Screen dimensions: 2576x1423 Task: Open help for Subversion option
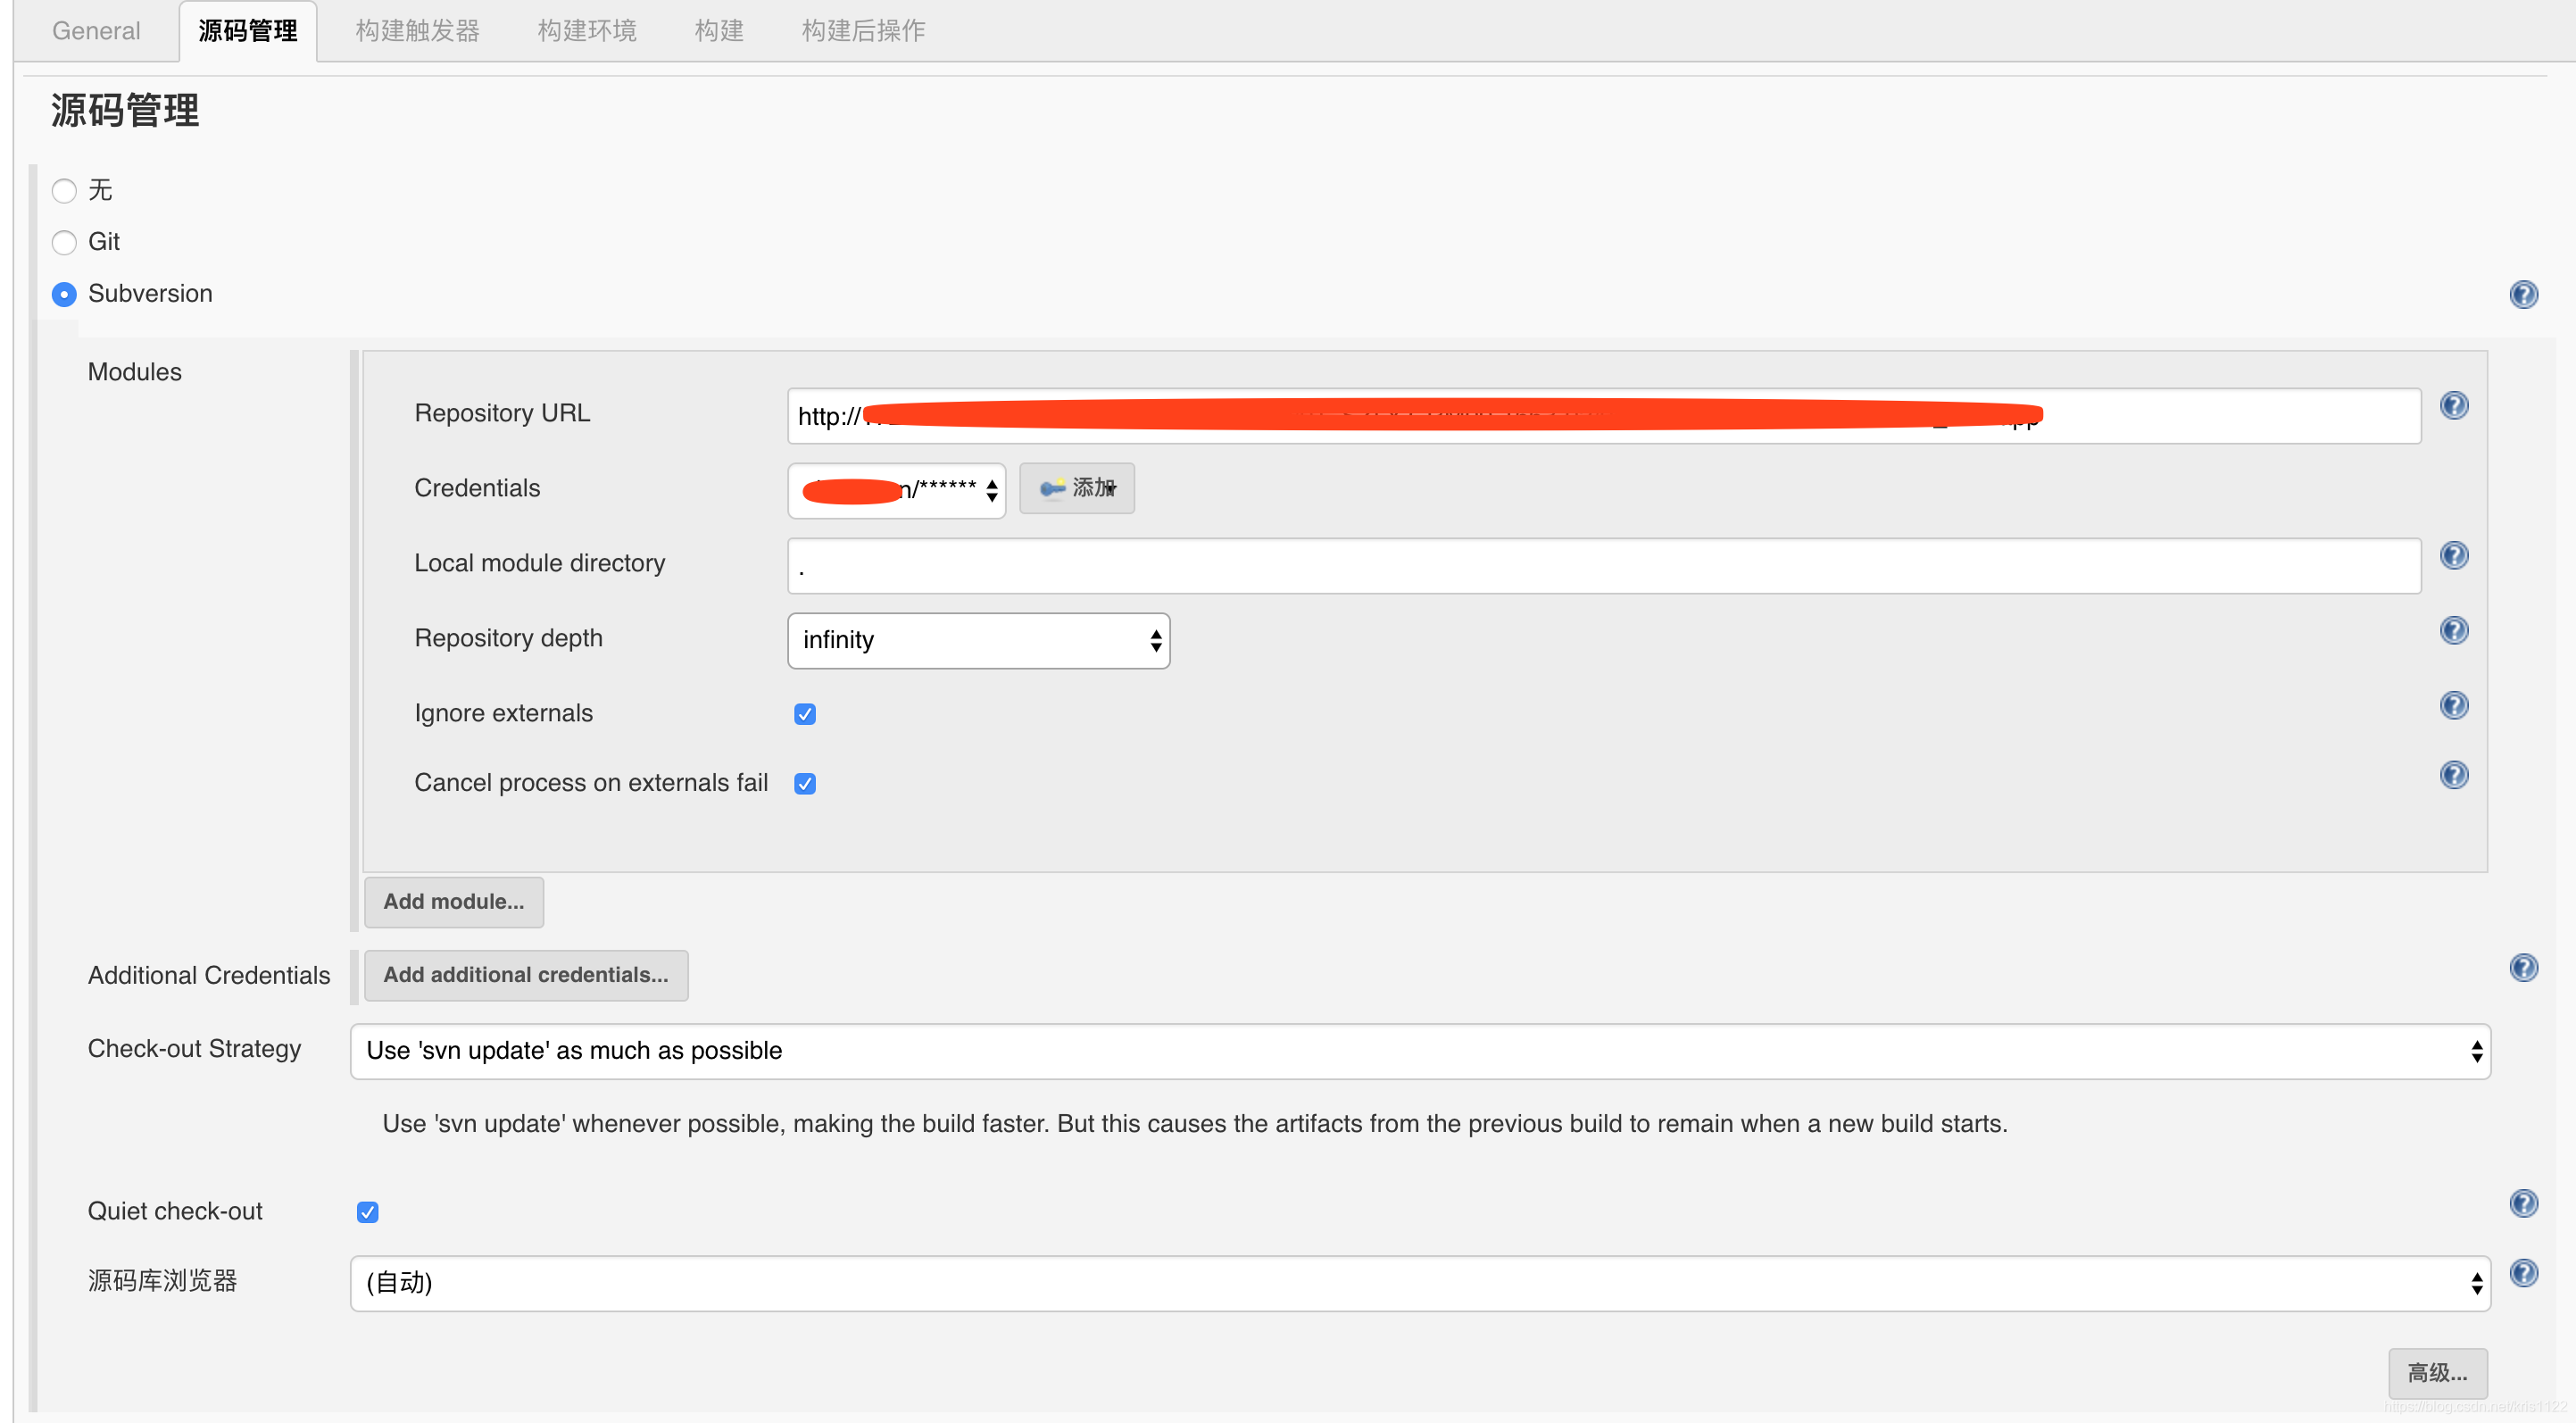2523,294
